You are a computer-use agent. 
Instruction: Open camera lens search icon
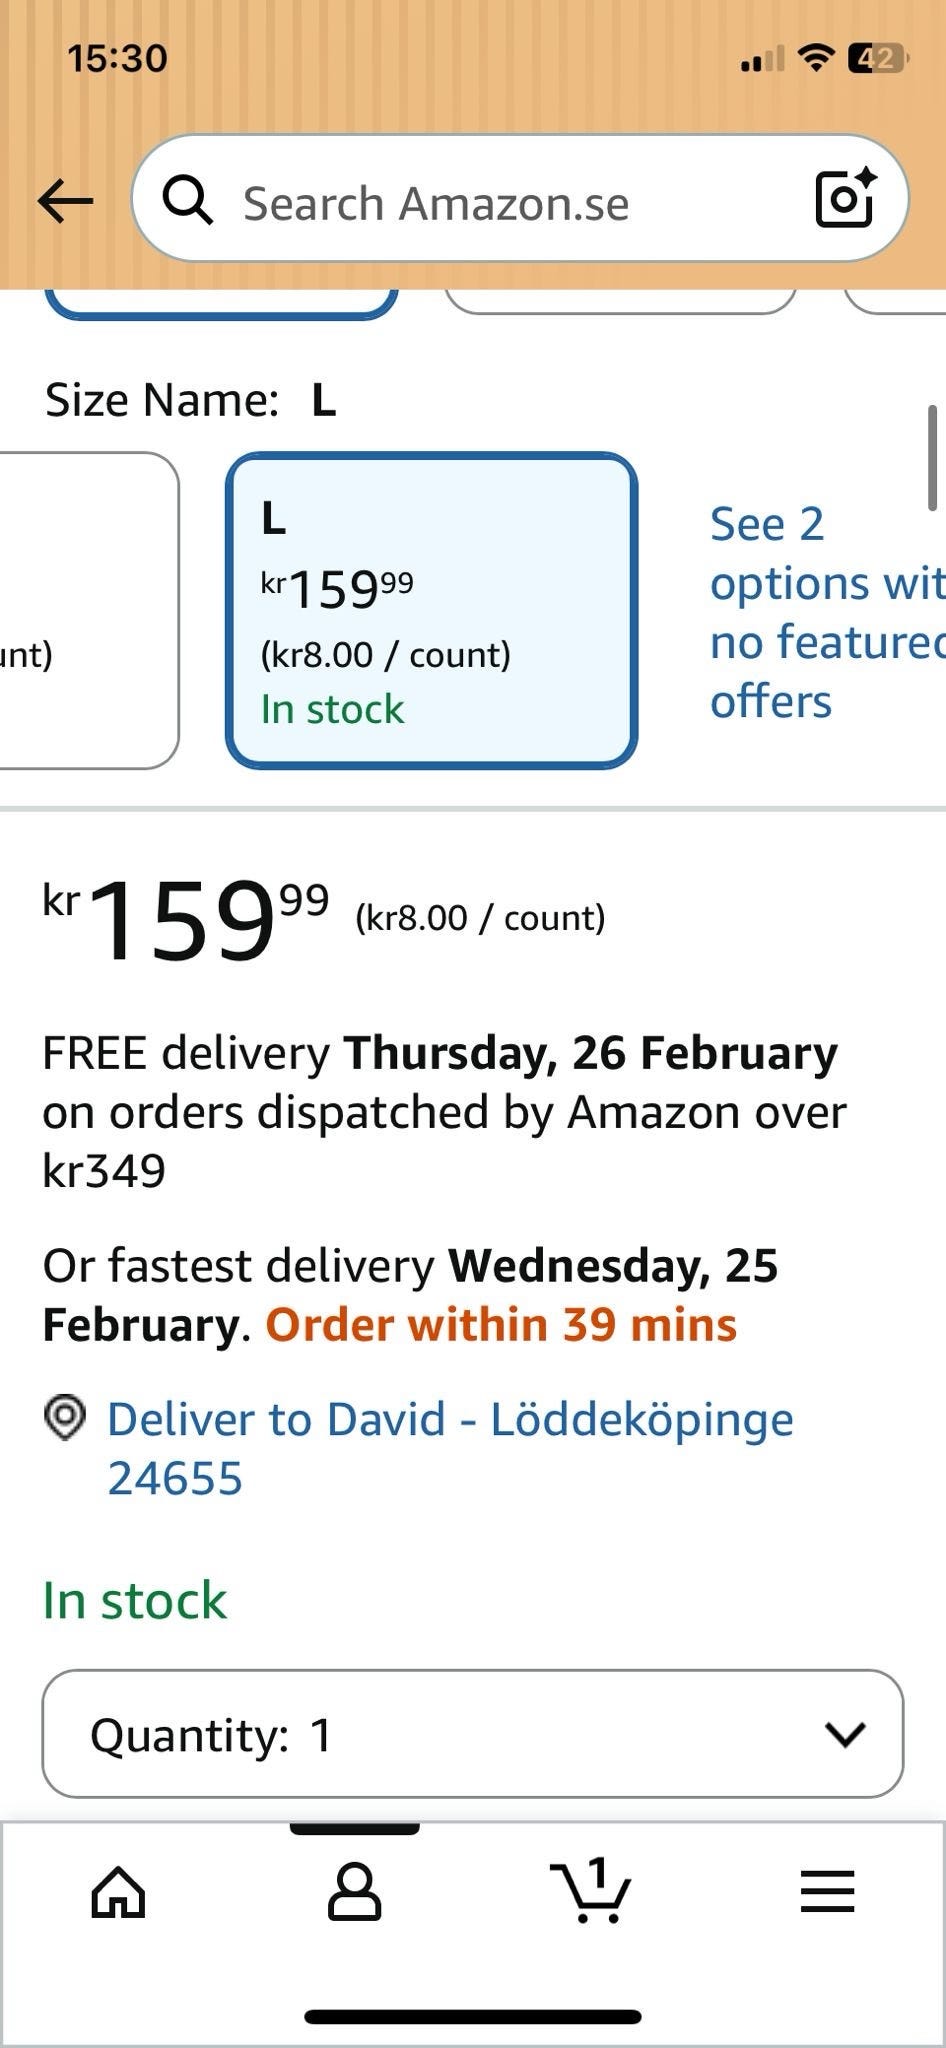pos(845,199)
